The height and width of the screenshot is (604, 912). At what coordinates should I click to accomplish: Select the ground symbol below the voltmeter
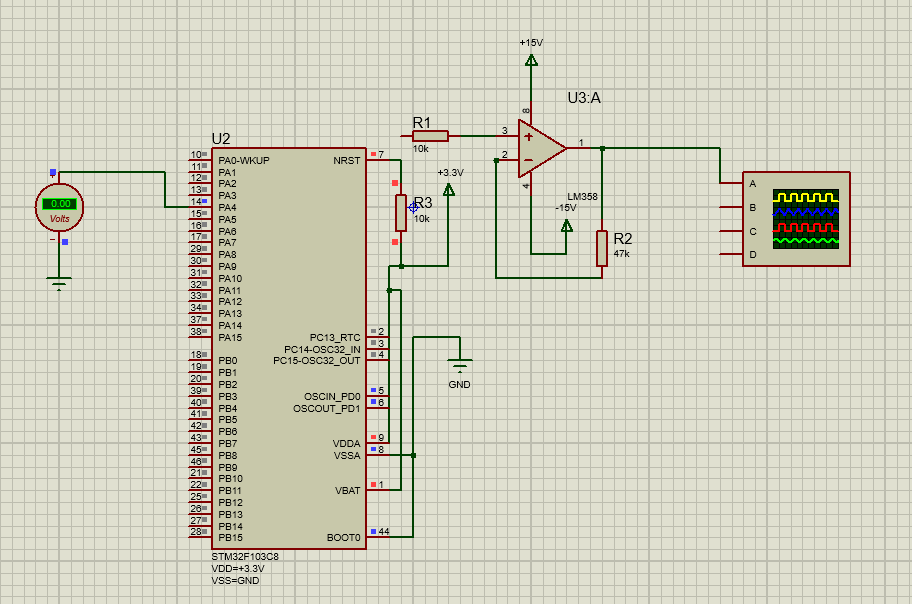pyautogui.click(x=59, y=284)
